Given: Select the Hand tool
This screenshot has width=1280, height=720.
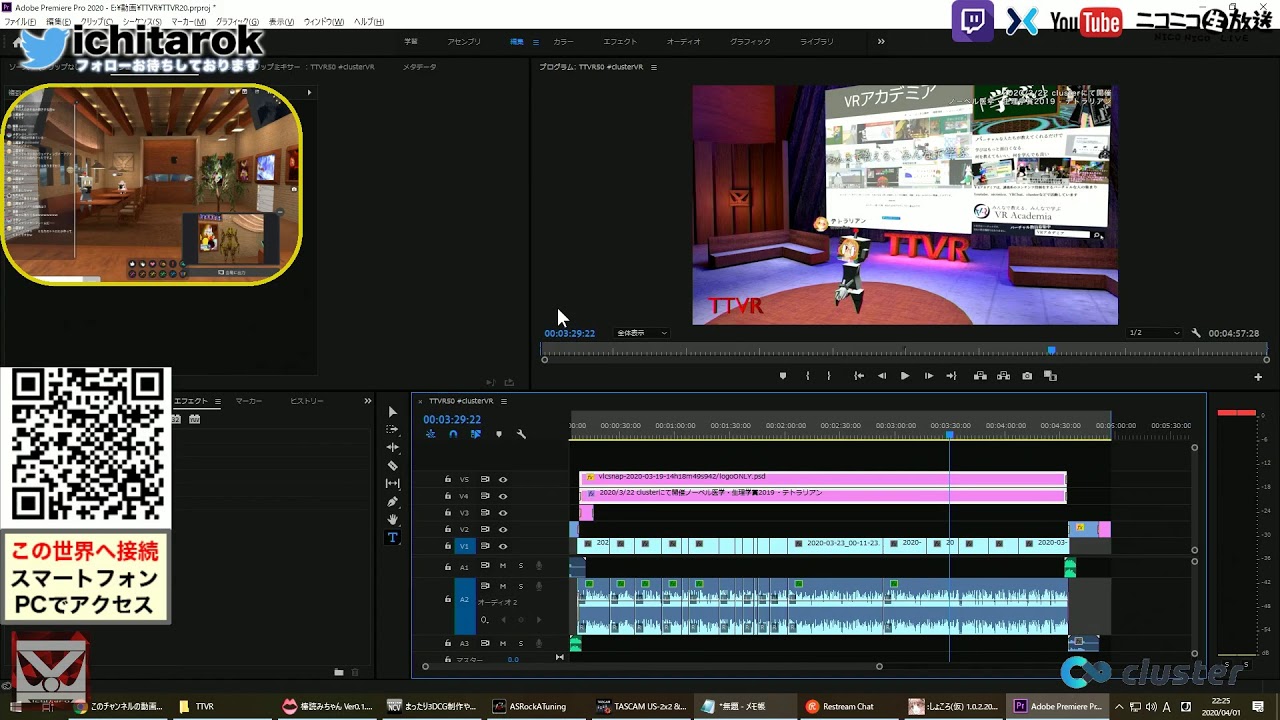Looking at the screenshot, I should pyautogui.click(x=392, y=519).
